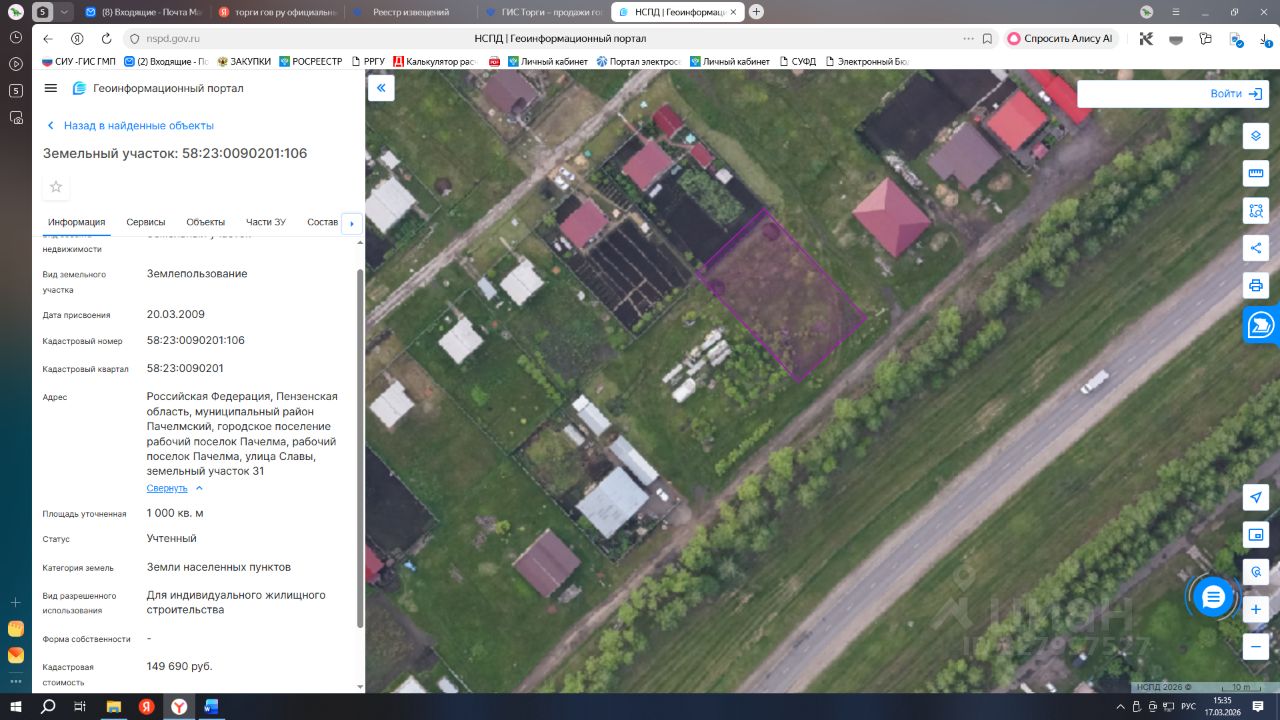The height and width of the screenshot is (720, 1280).
Task: Open the ЗАКУПКИ bookmark
Action: pyautogui.click(x=243, y=61)
